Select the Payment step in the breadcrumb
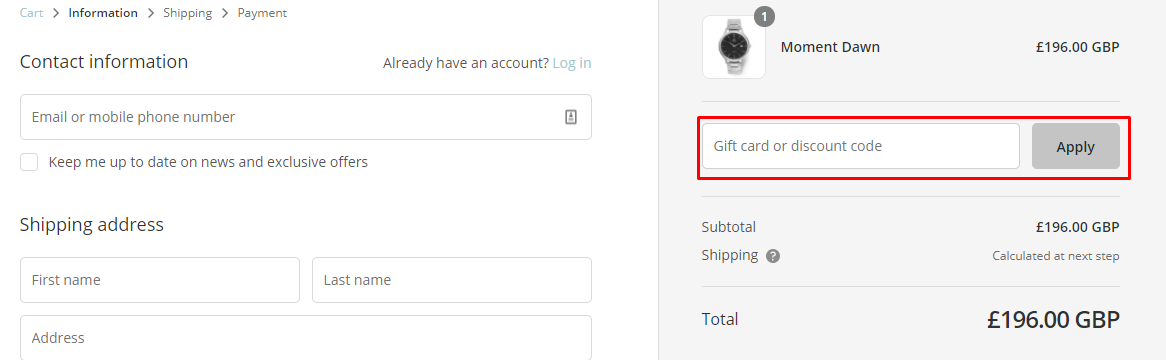 coord(262,13)
